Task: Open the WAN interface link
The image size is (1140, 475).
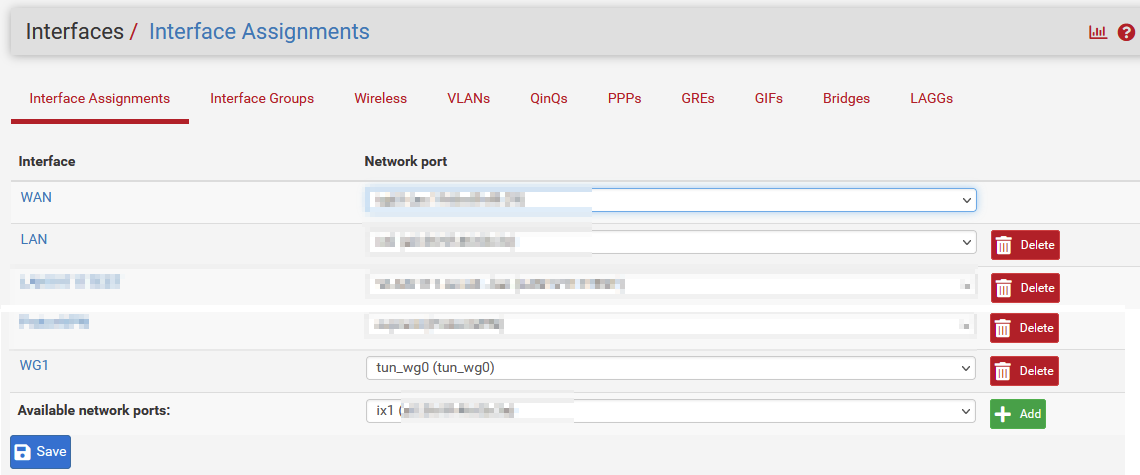Action: coord(36,198)
